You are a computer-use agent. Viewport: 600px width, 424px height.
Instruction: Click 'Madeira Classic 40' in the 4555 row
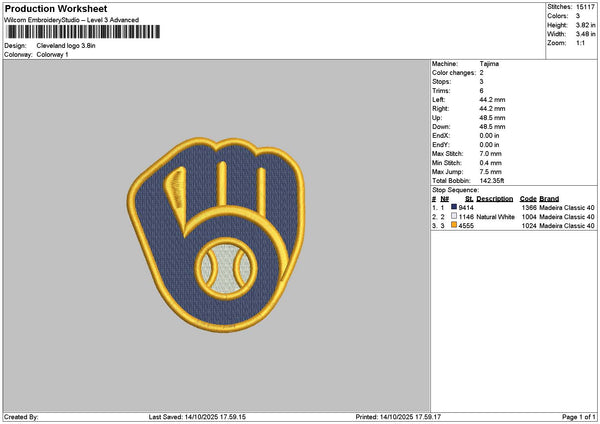click(x=567, y=226)
